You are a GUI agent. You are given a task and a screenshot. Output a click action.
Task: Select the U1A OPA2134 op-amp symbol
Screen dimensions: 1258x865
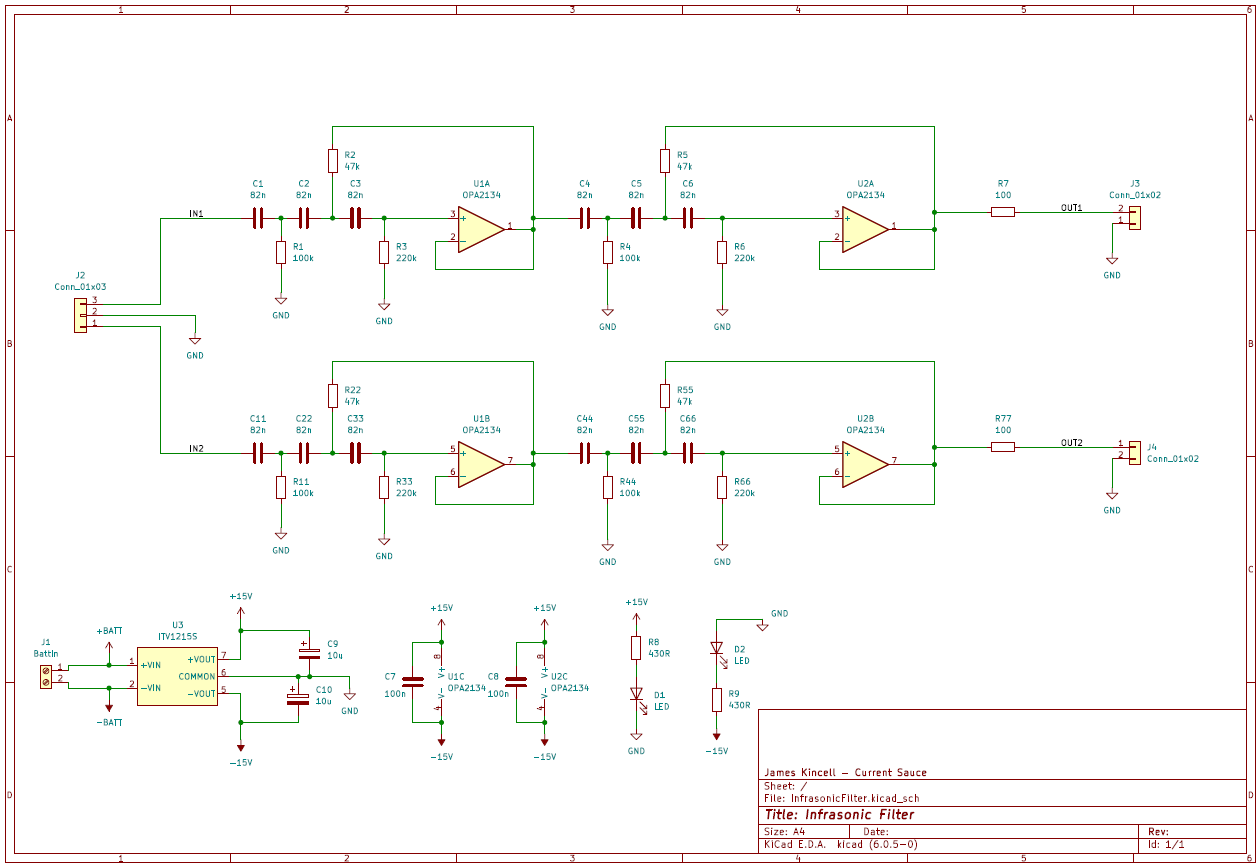pyautogui.click(x=477, y=227)
